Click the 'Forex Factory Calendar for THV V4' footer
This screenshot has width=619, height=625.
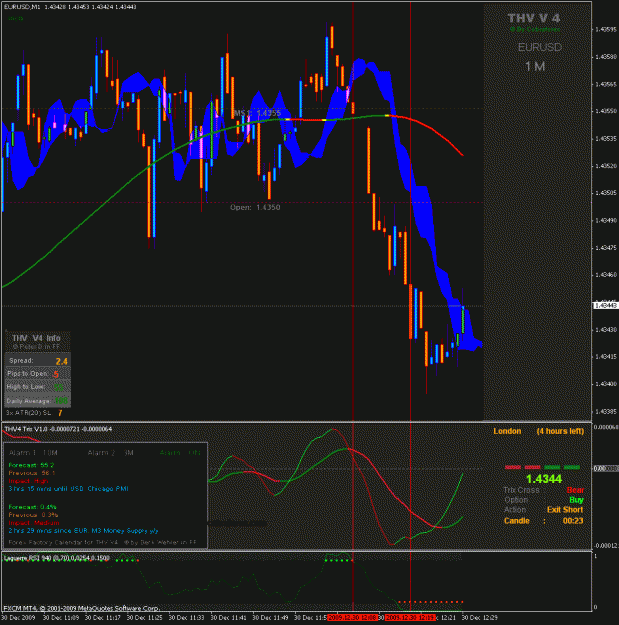point(102,542)
